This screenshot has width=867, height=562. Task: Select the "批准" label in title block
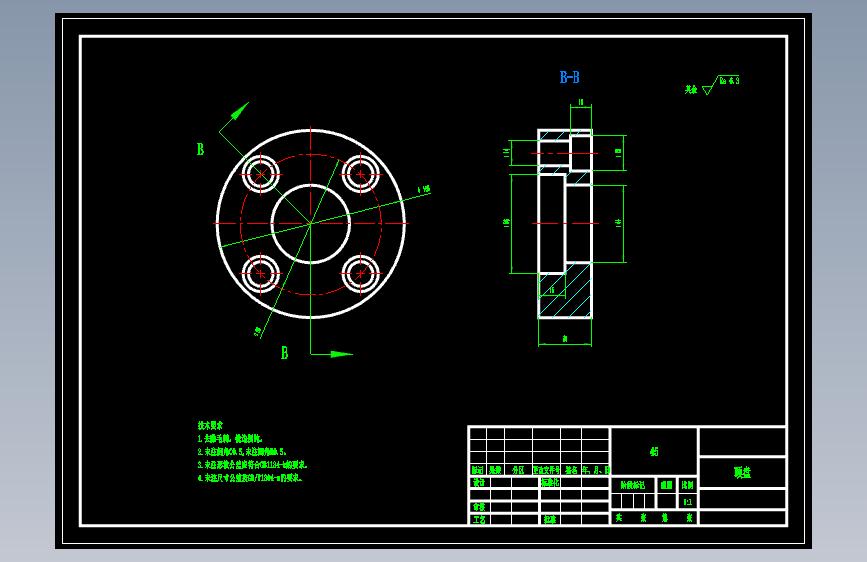[x=550, y=519]
